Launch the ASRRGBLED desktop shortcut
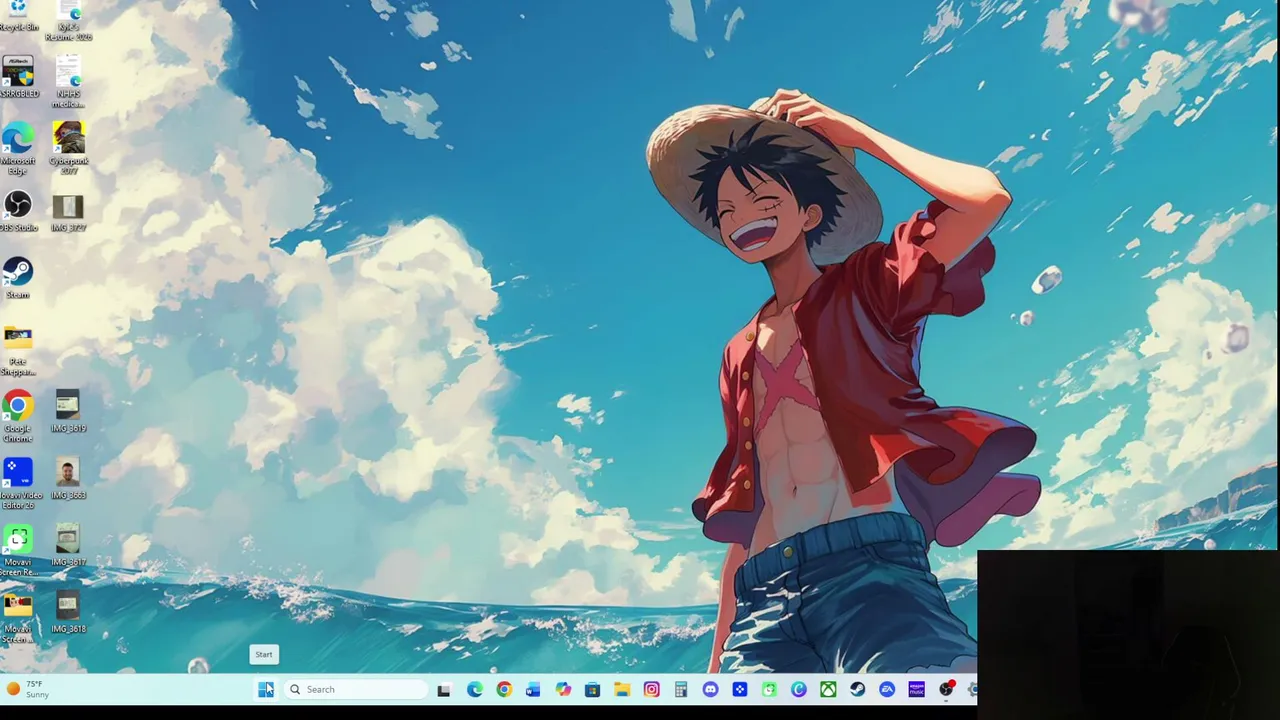1280x720 pixels. click(x=18, y=77)
